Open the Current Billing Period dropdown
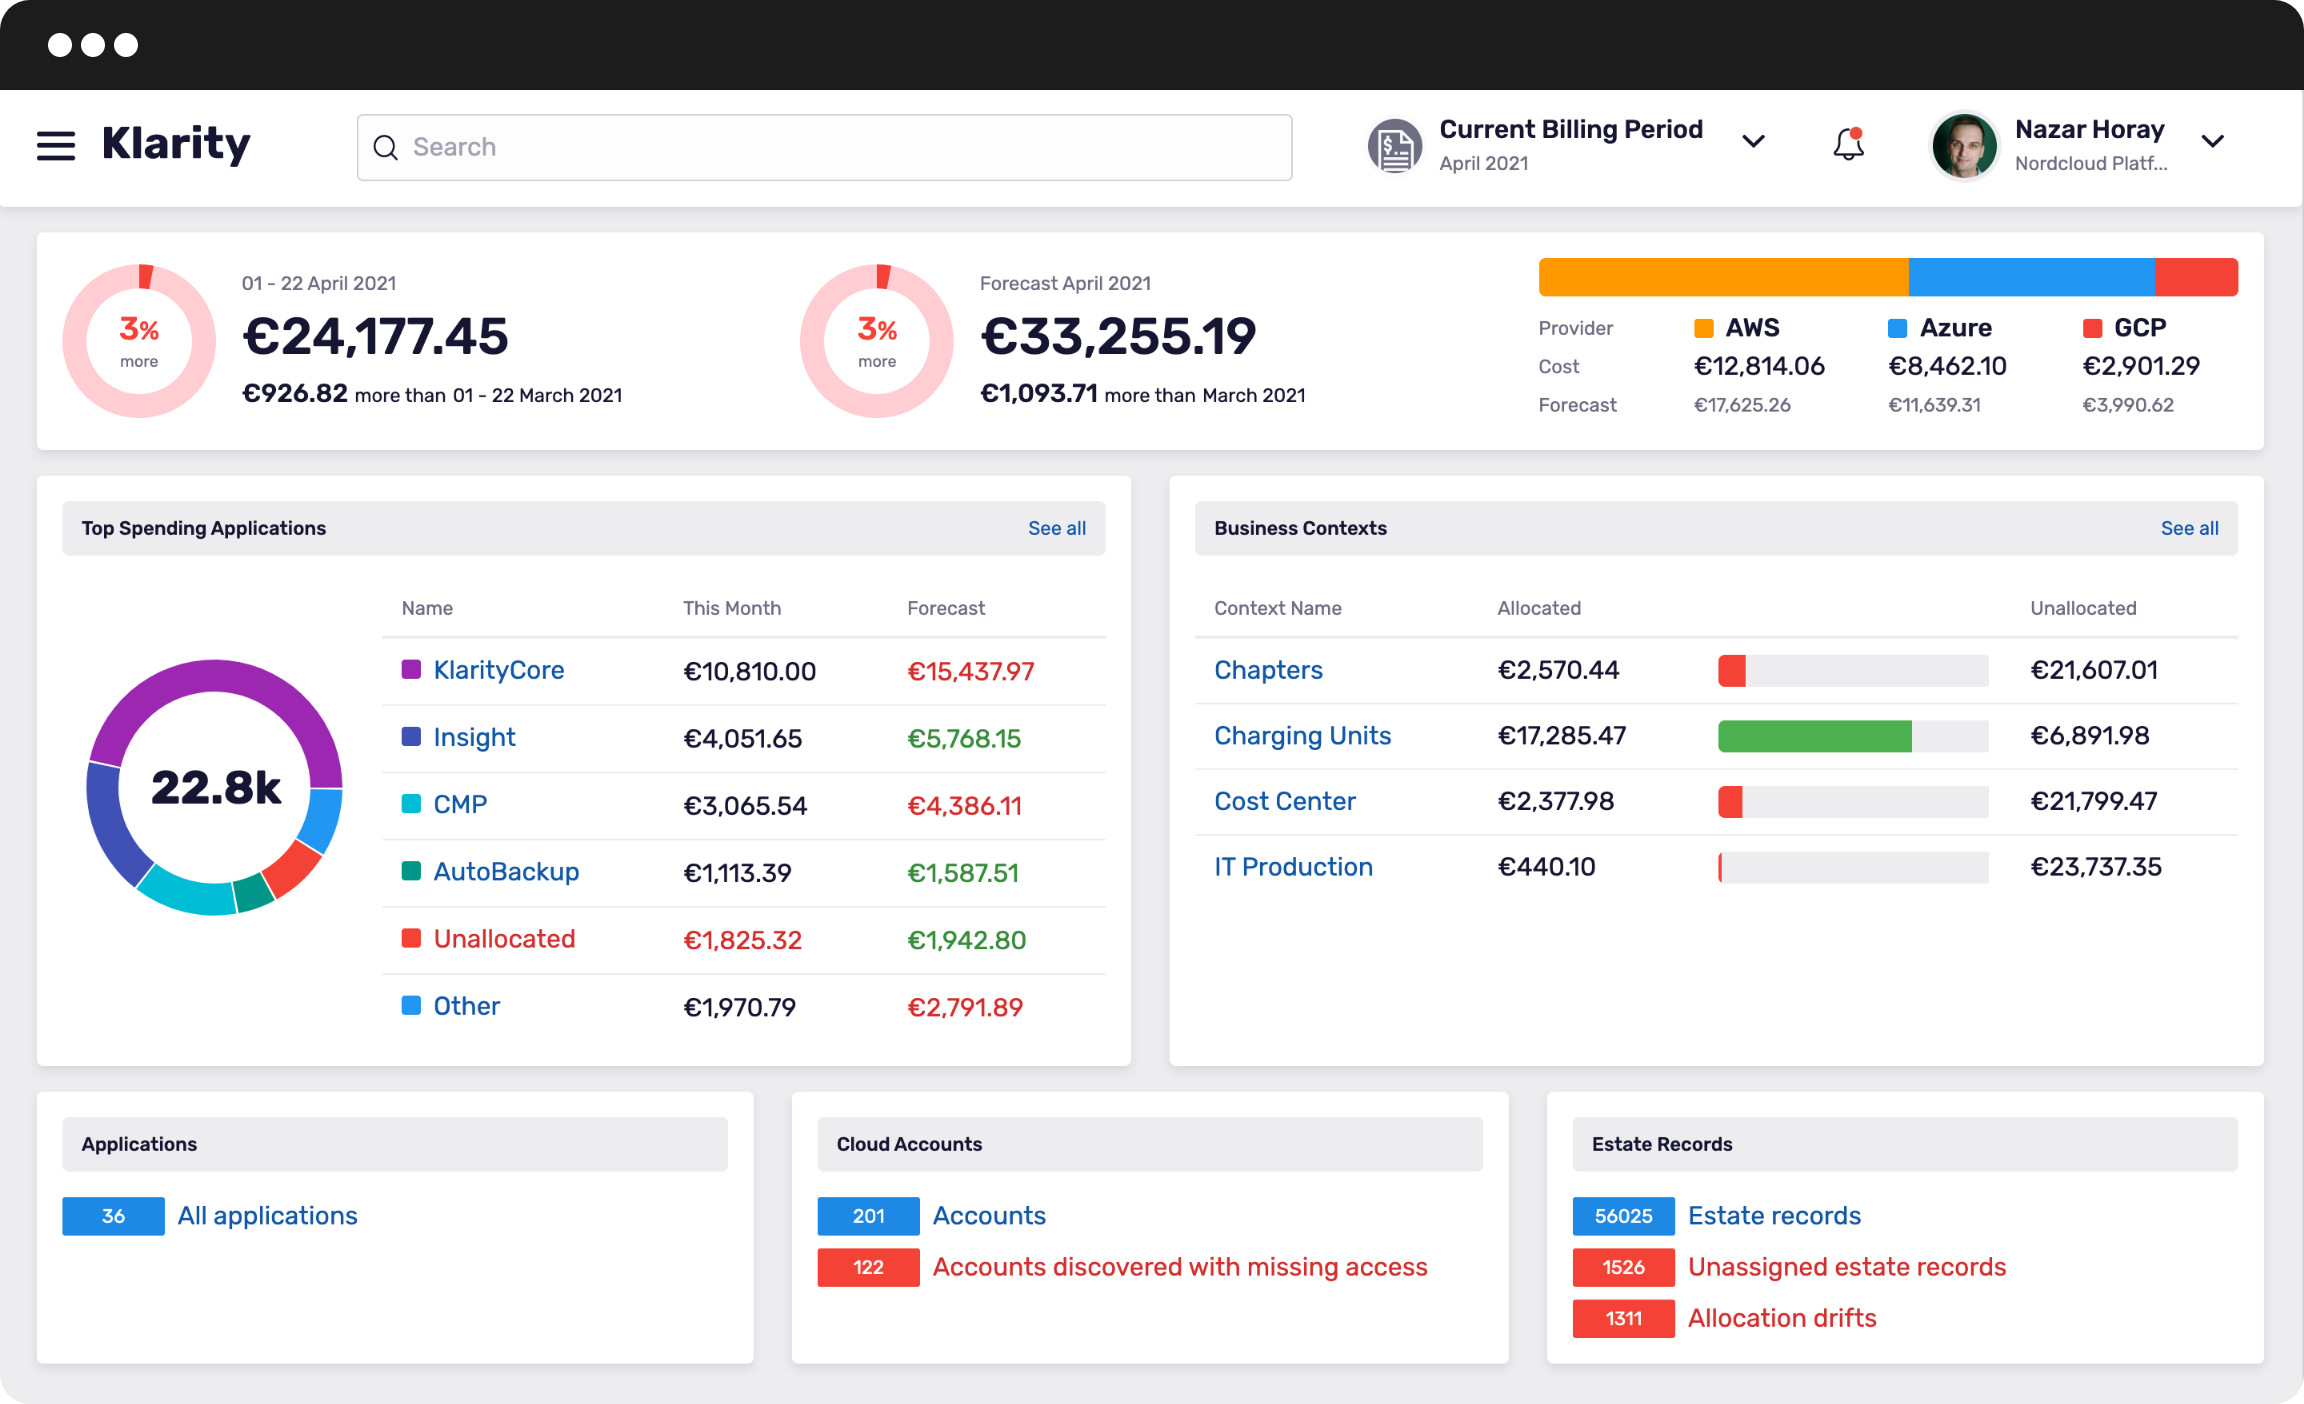This screenshot has height=1404, width=2304. [1753, 141]
